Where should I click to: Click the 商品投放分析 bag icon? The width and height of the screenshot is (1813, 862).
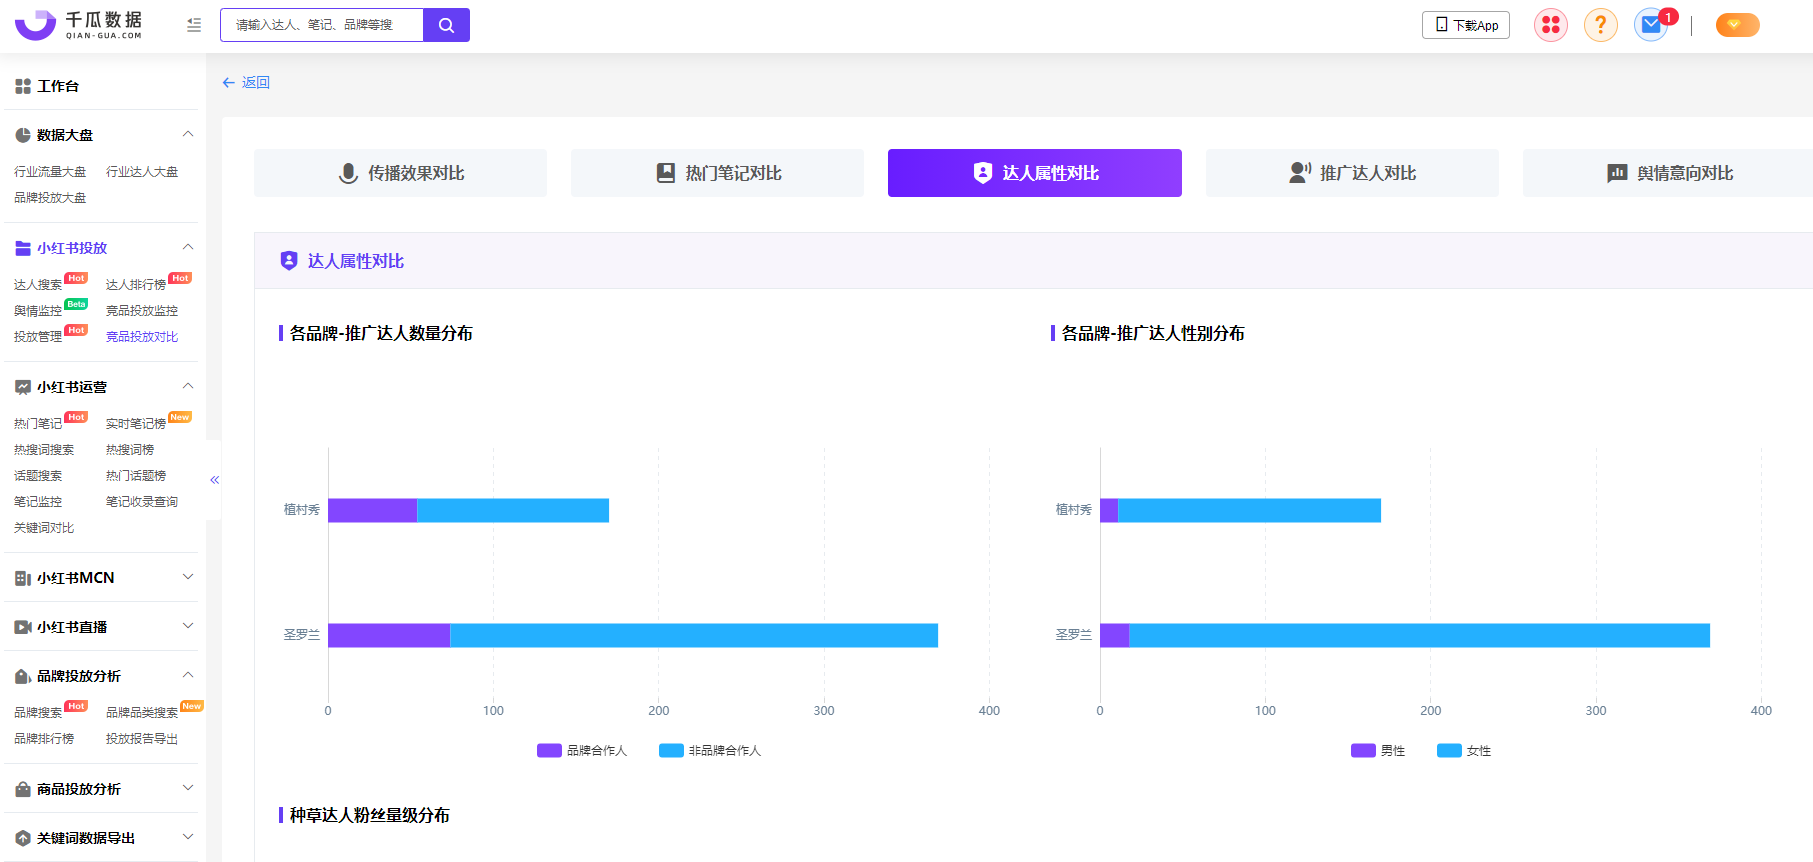click(x=23, y=789)
